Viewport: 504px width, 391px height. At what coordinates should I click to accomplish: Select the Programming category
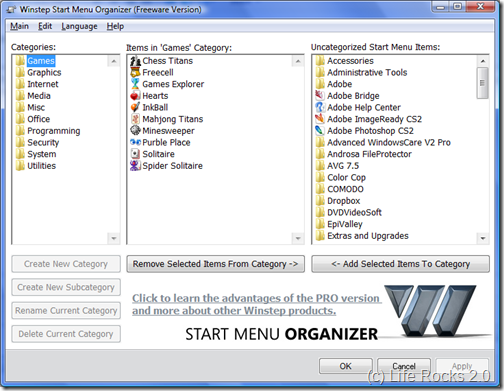(54, 131)
